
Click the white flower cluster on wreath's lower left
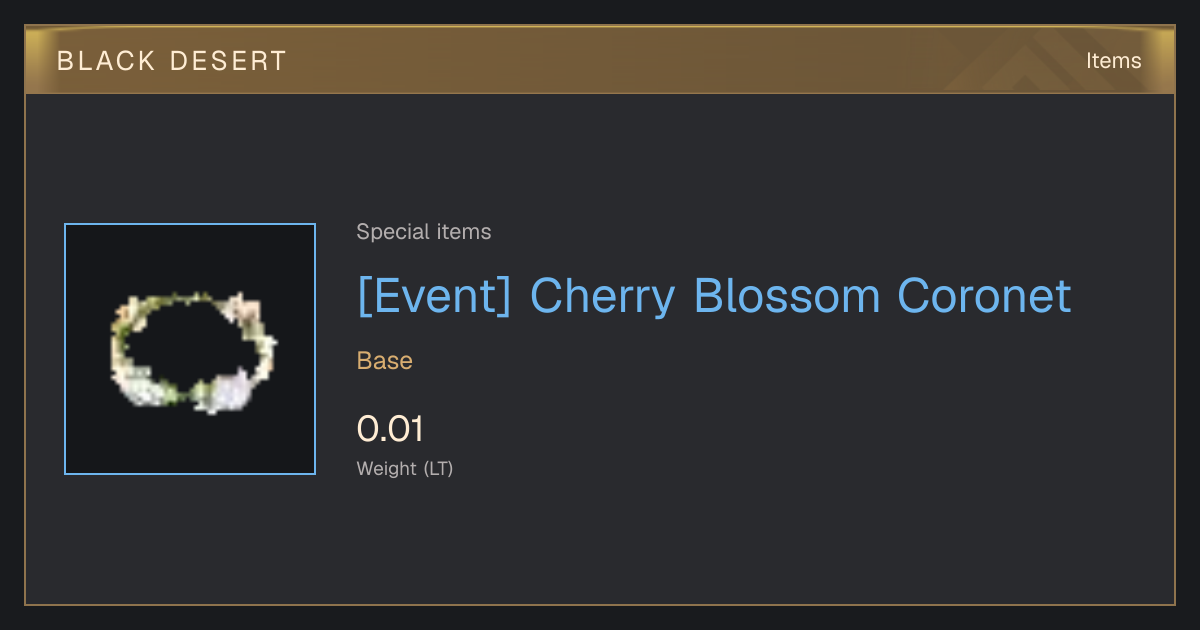pyautogui.click(x=148, y=385)
